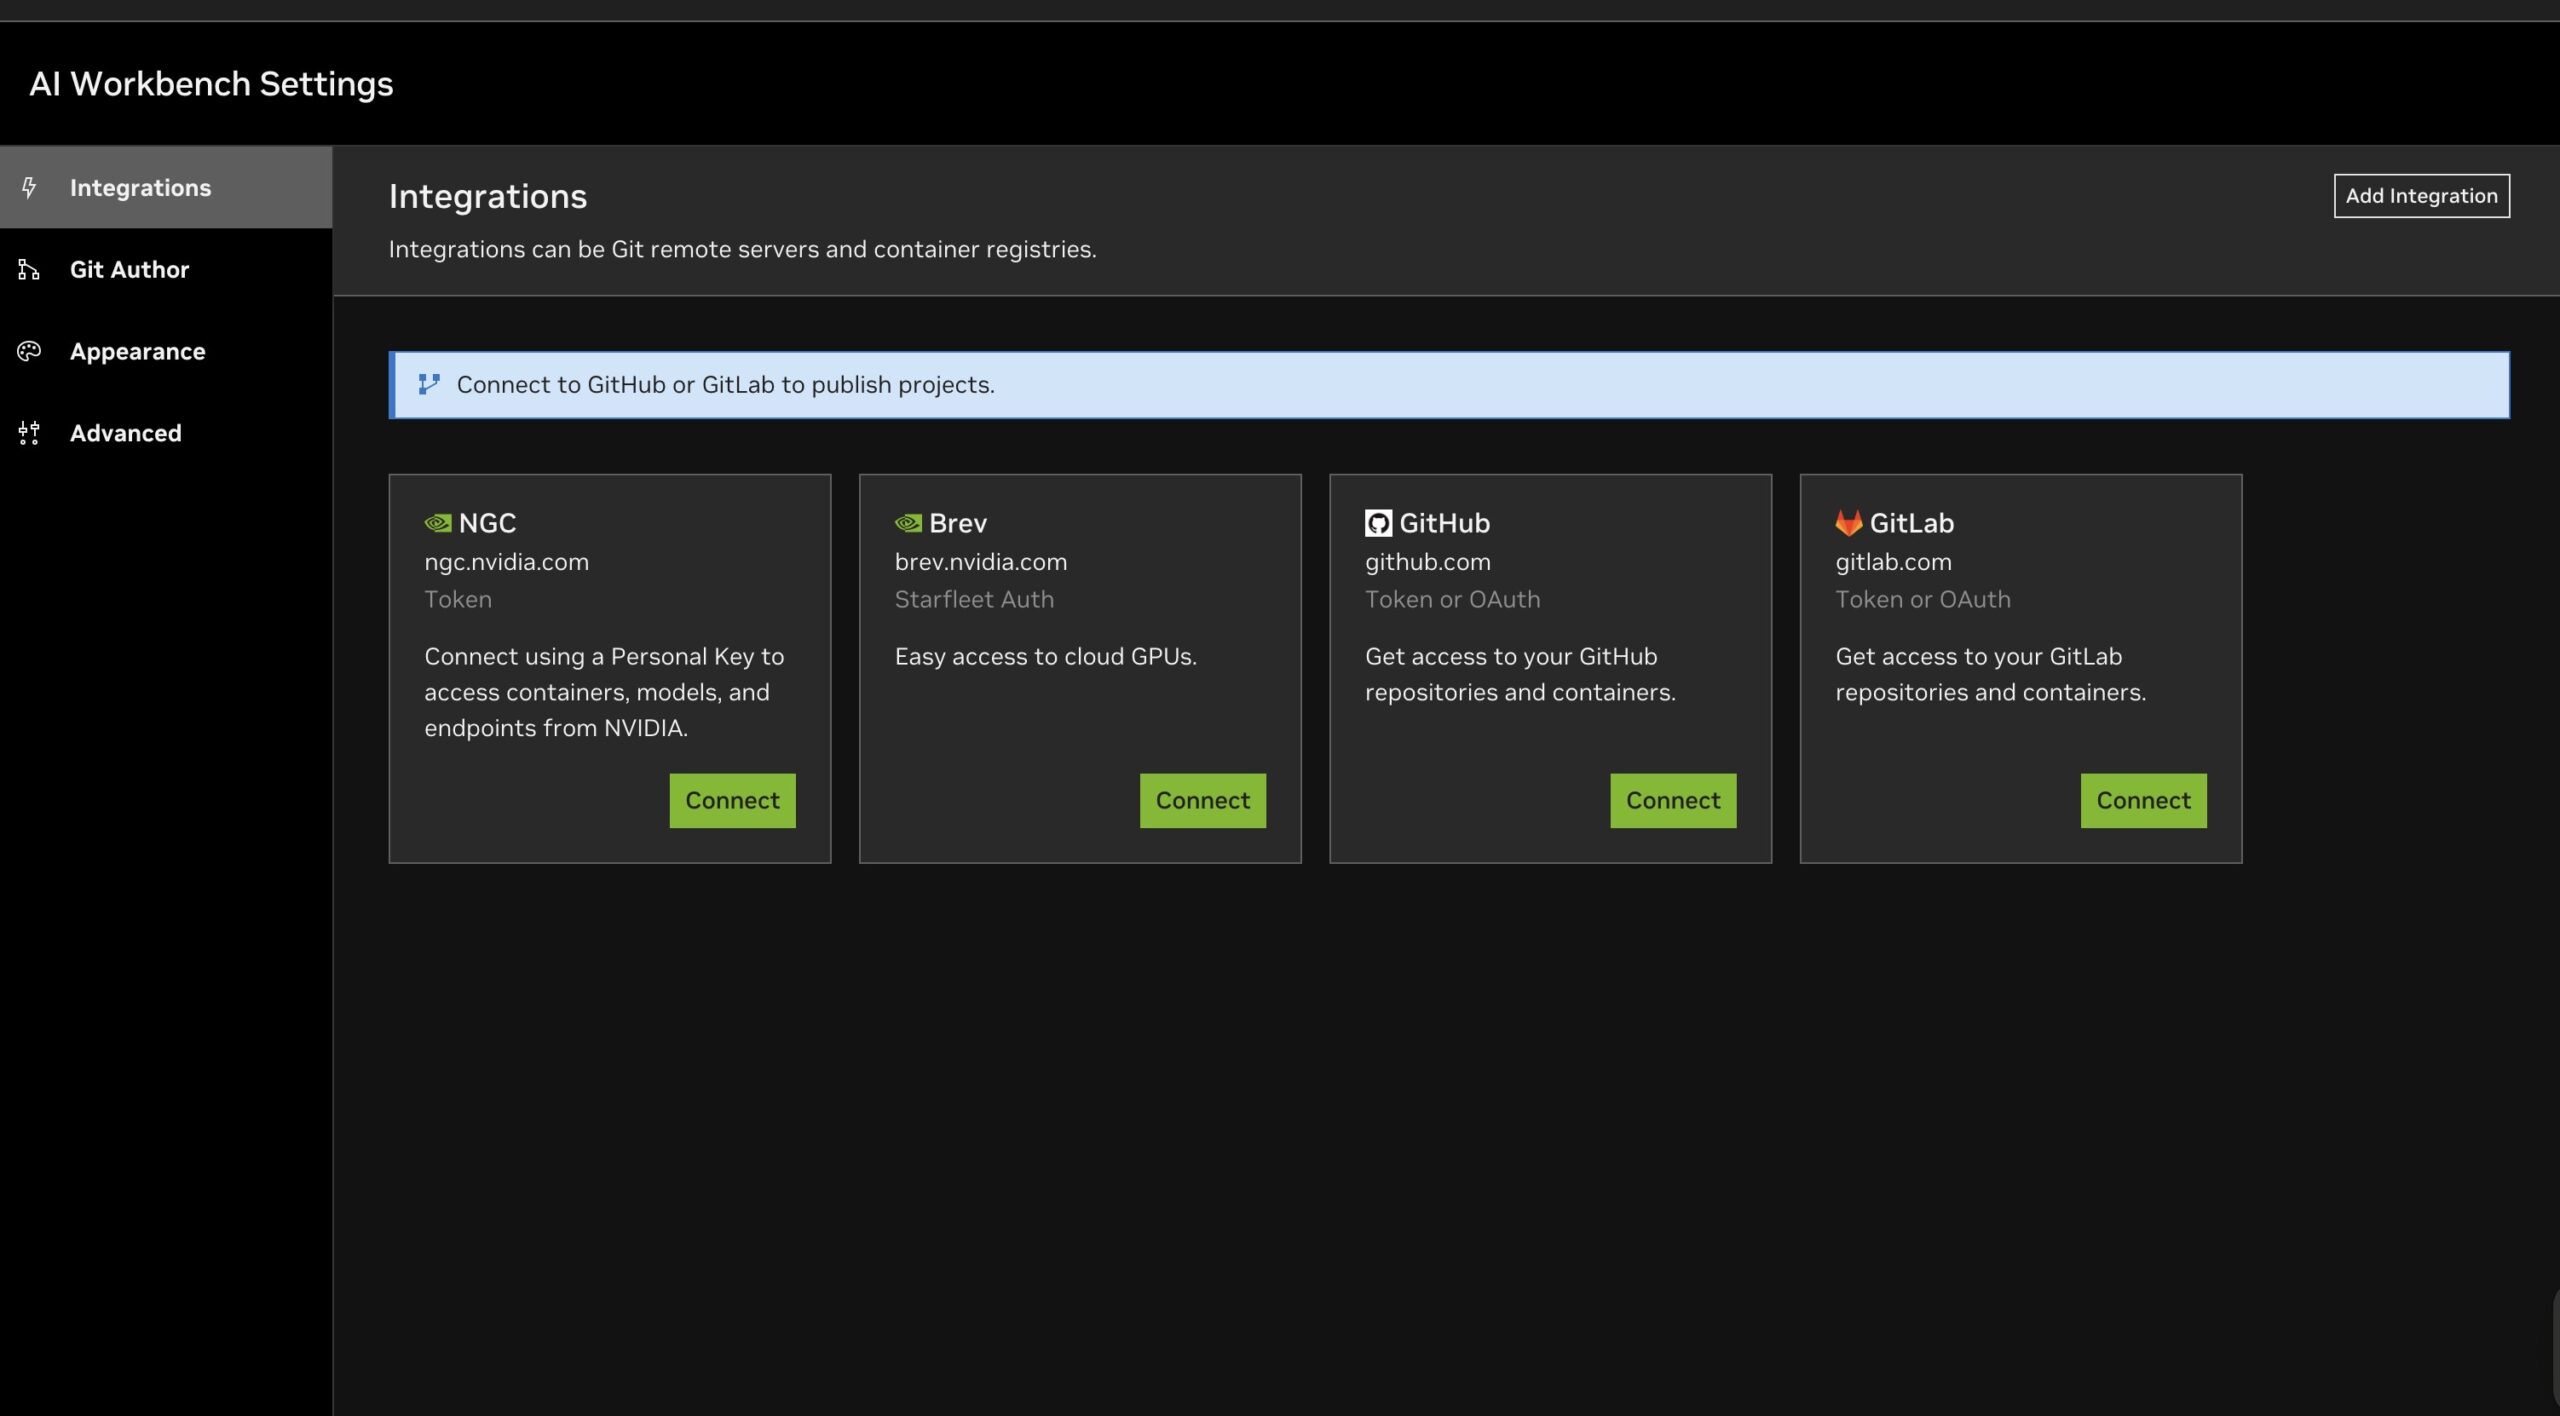
Task: Click the Appearance palette icon
Action: [29, 351]
